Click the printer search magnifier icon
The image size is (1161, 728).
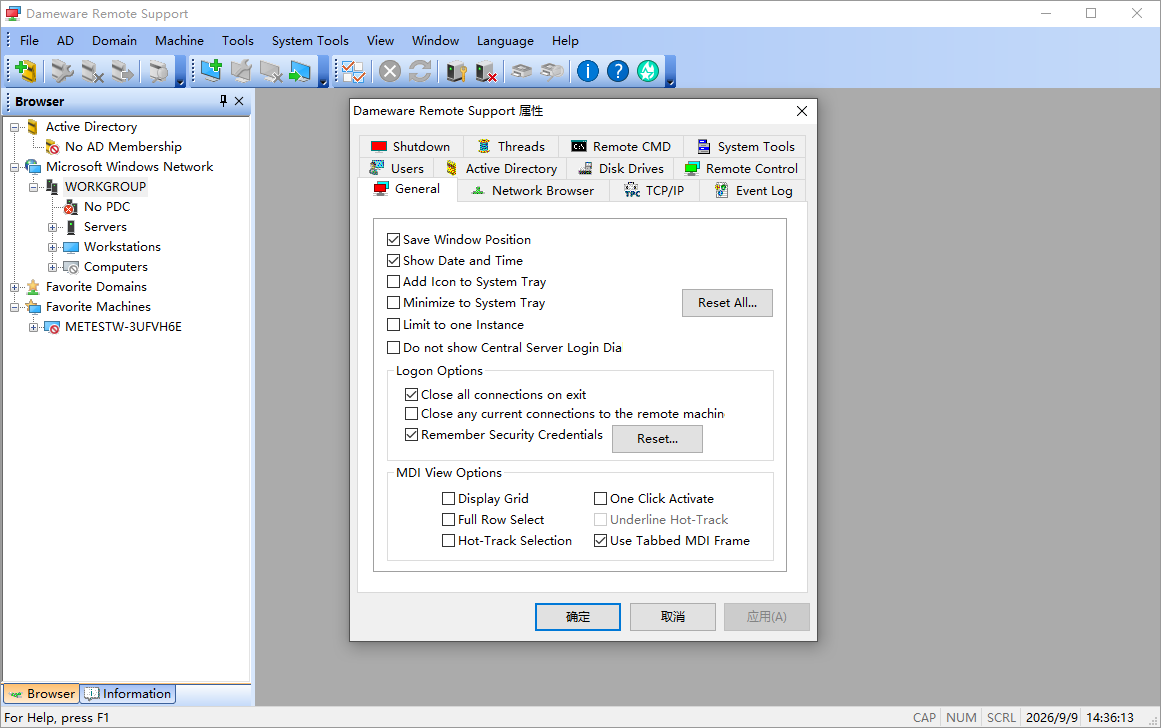click(x=552, y=71)
